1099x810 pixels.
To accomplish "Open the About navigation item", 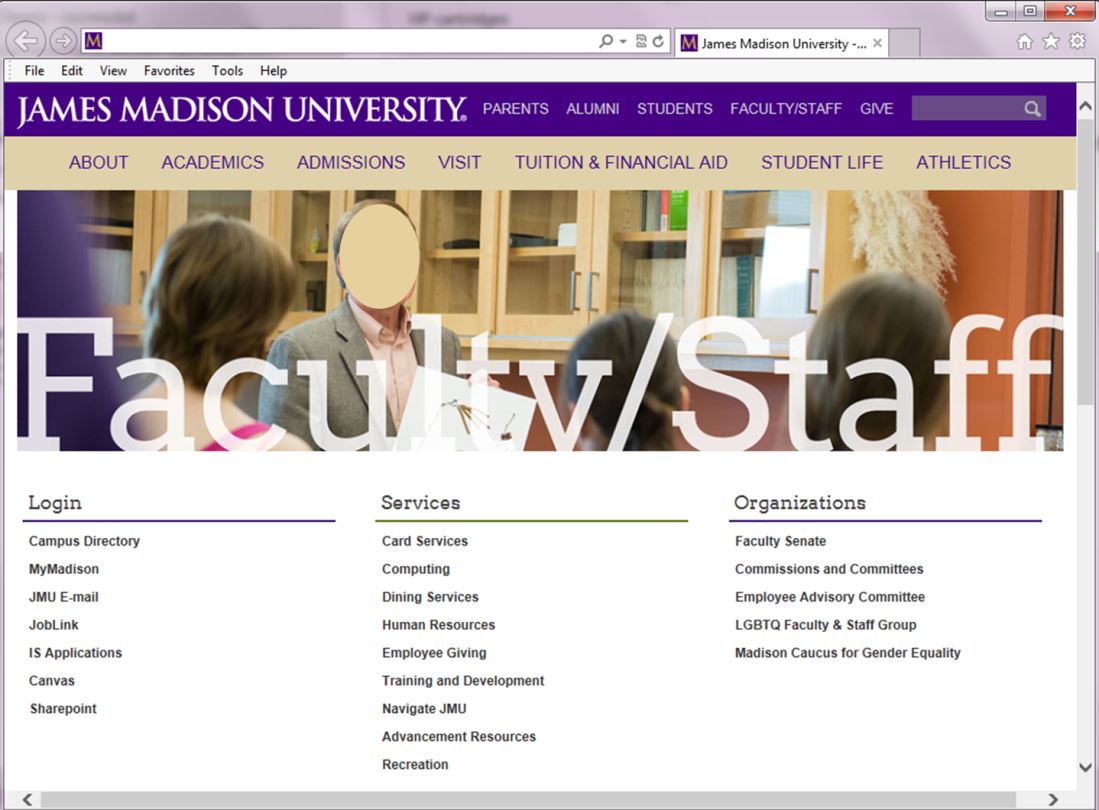I will tap(98, 163).
